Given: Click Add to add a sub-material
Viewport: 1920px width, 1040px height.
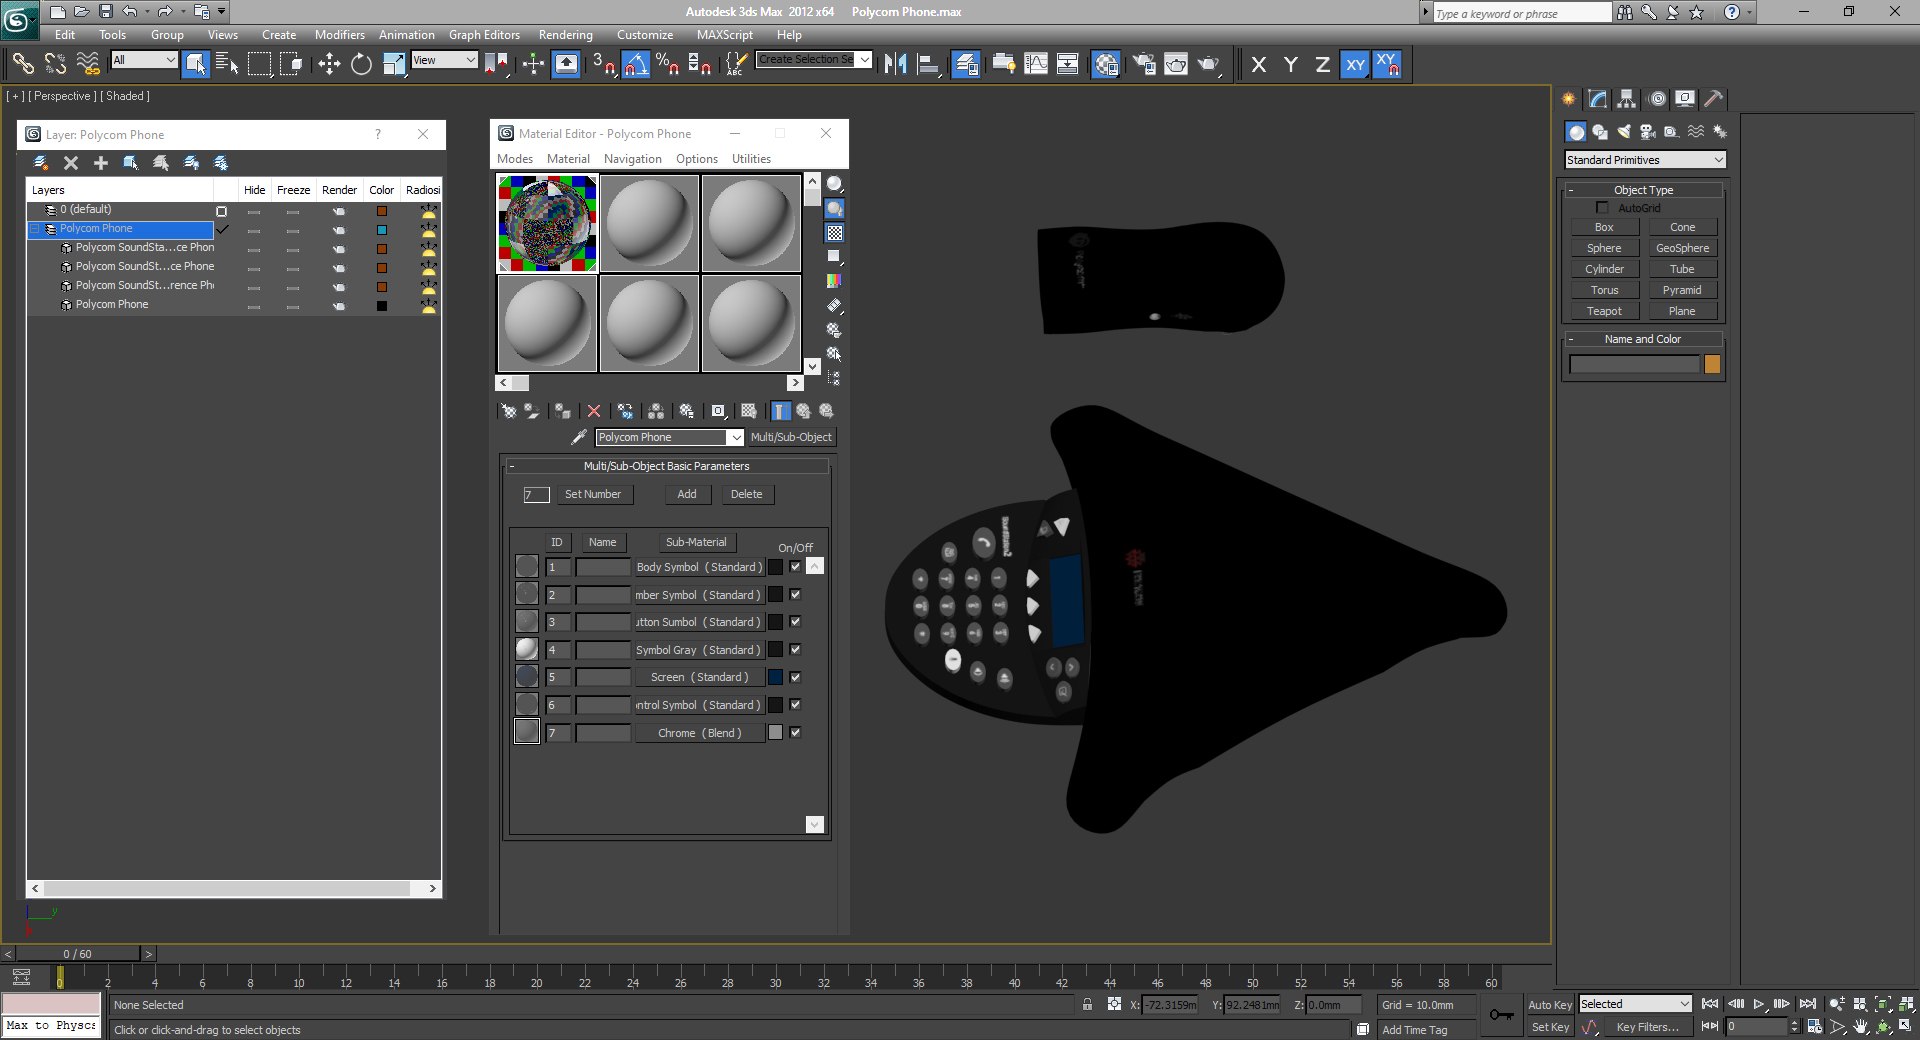Looking at the screenshot, I should click(687, 494).
